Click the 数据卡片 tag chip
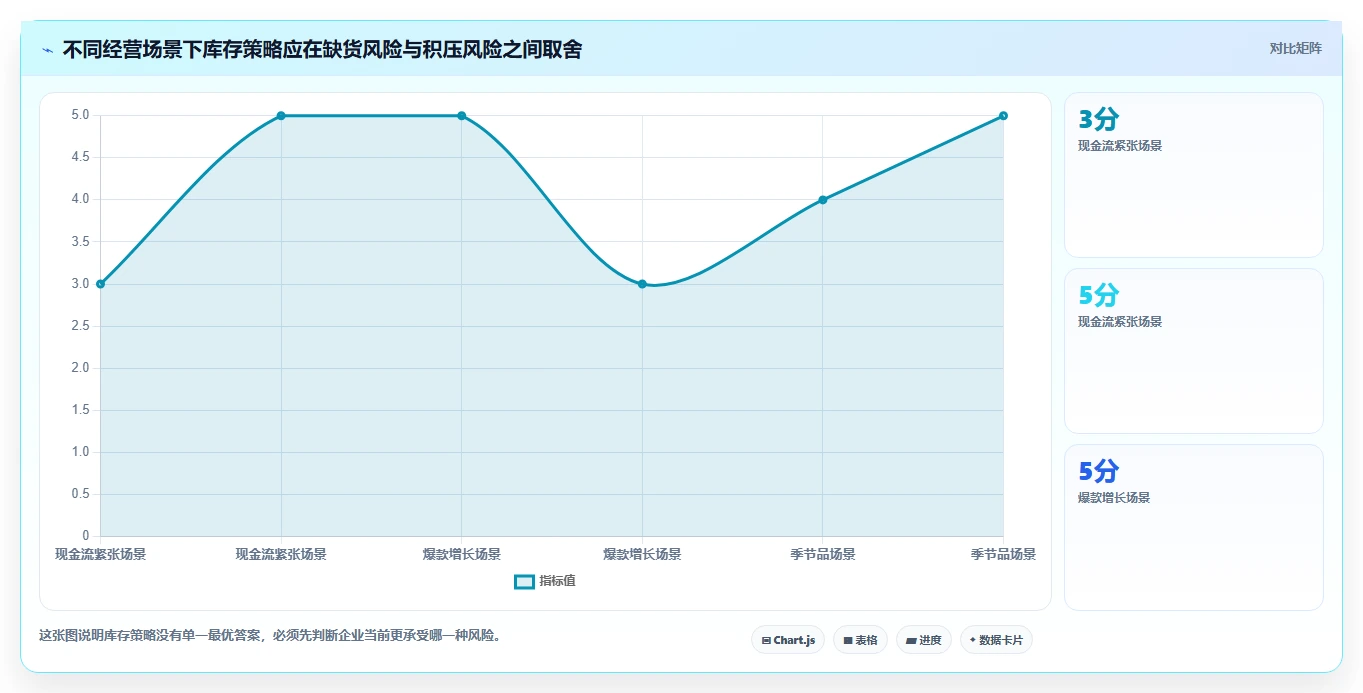Screen dimensions: 1363x693 point(996,640)
